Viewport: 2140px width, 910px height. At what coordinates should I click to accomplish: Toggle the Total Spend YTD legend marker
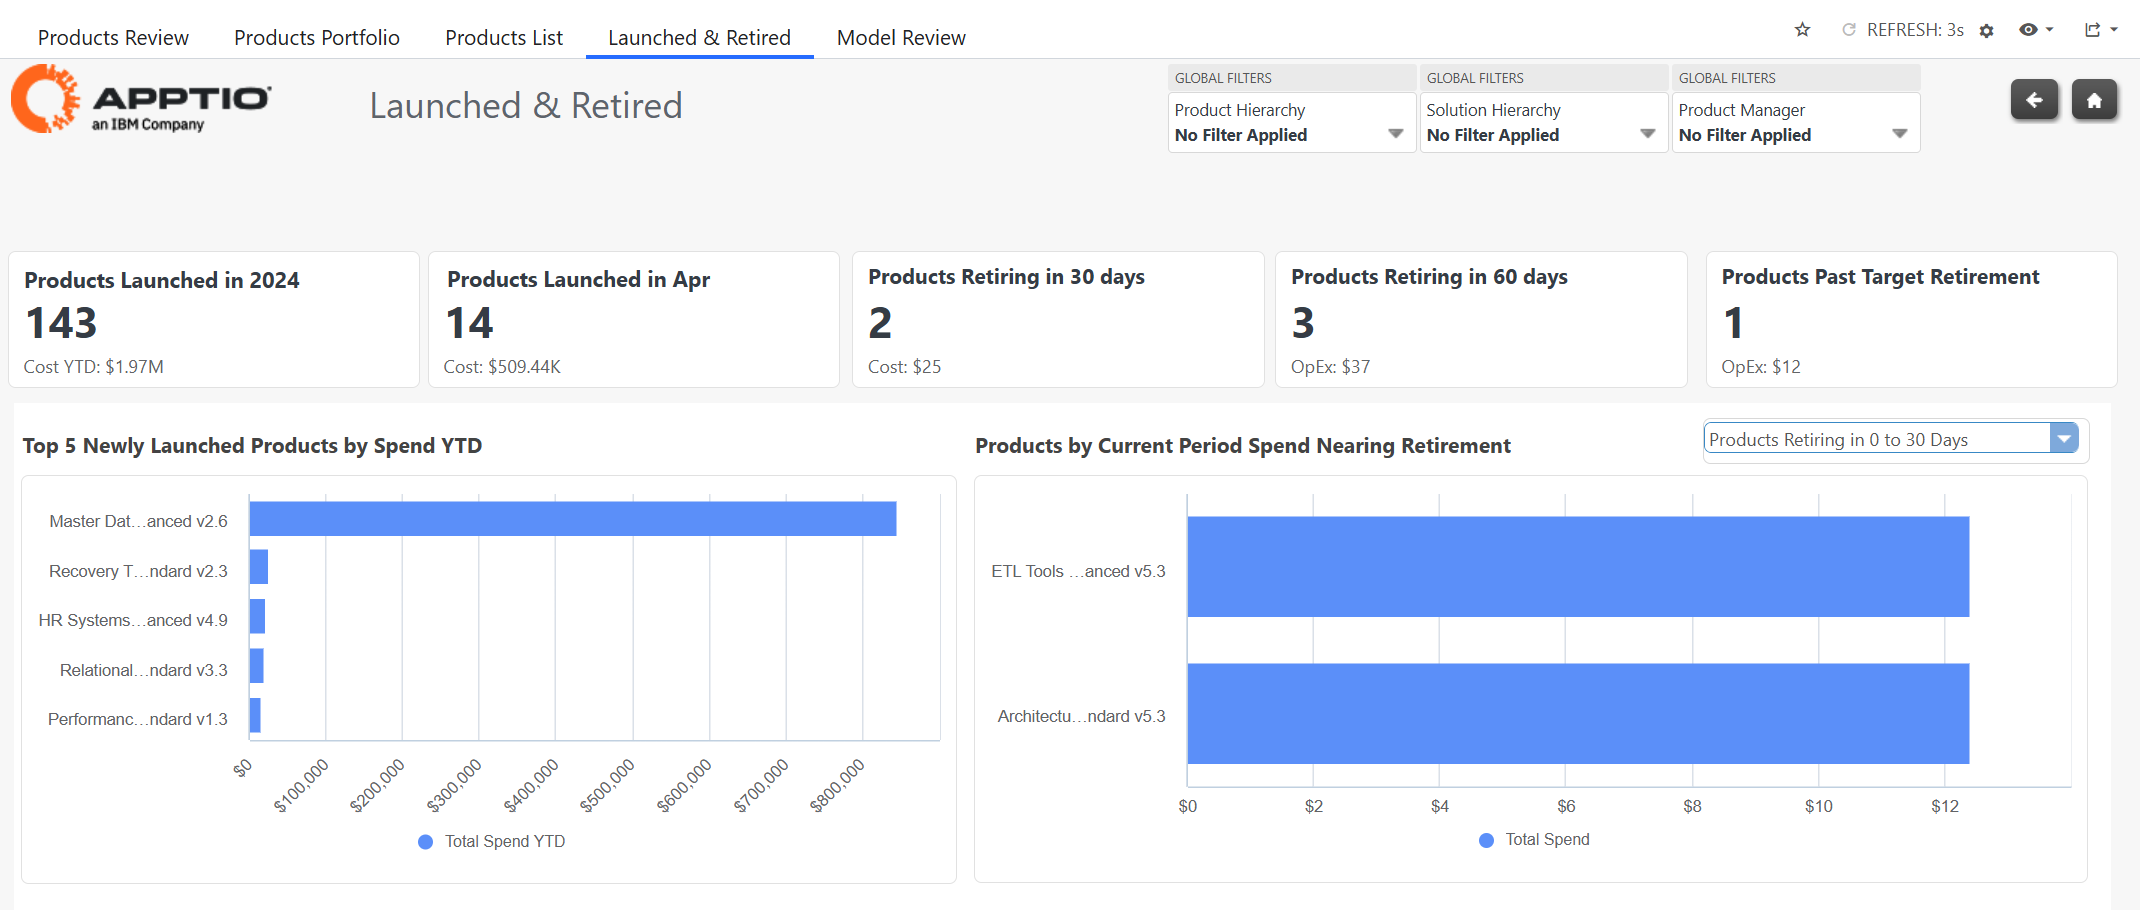pos(426,842)
